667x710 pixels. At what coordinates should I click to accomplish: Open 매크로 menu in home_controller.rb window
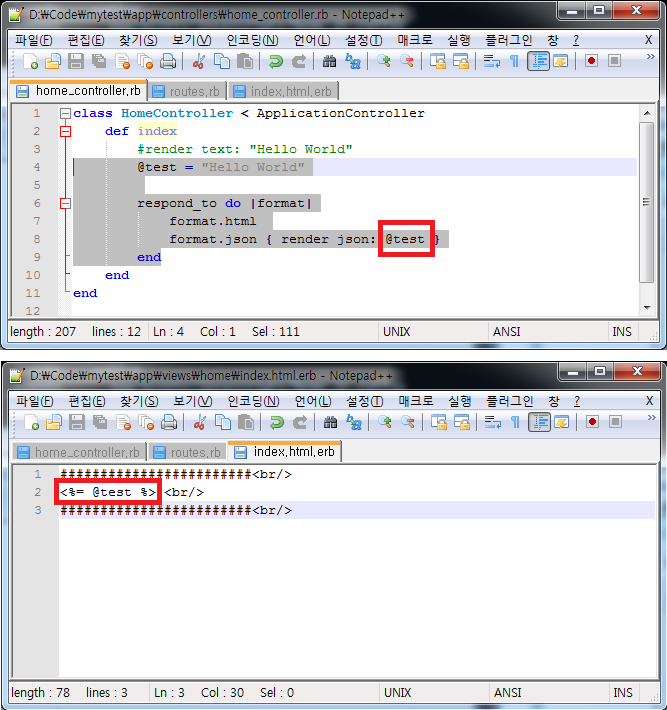(x=415, y=40)
